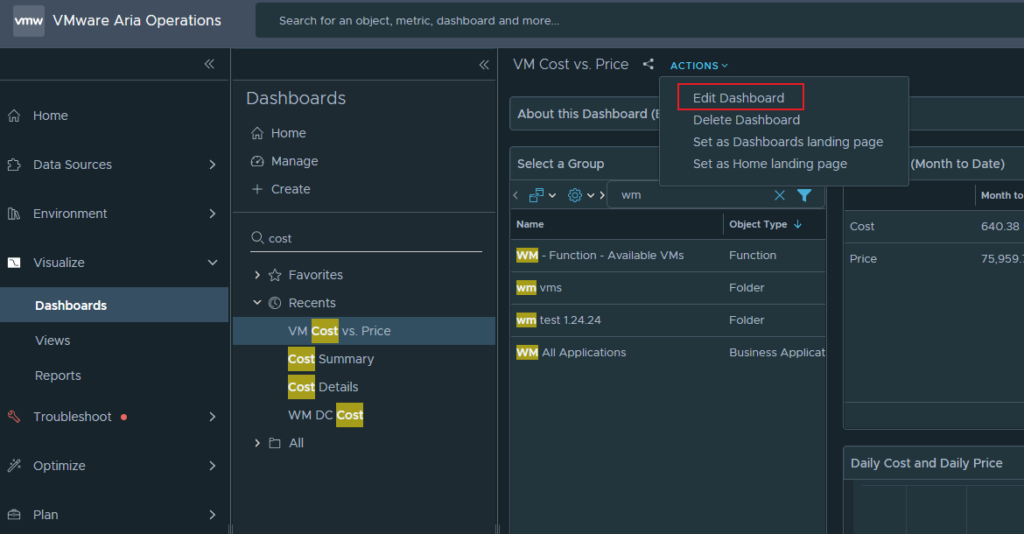Expand the Favorites tree node
1024x534 pixels.
(257, 275)
